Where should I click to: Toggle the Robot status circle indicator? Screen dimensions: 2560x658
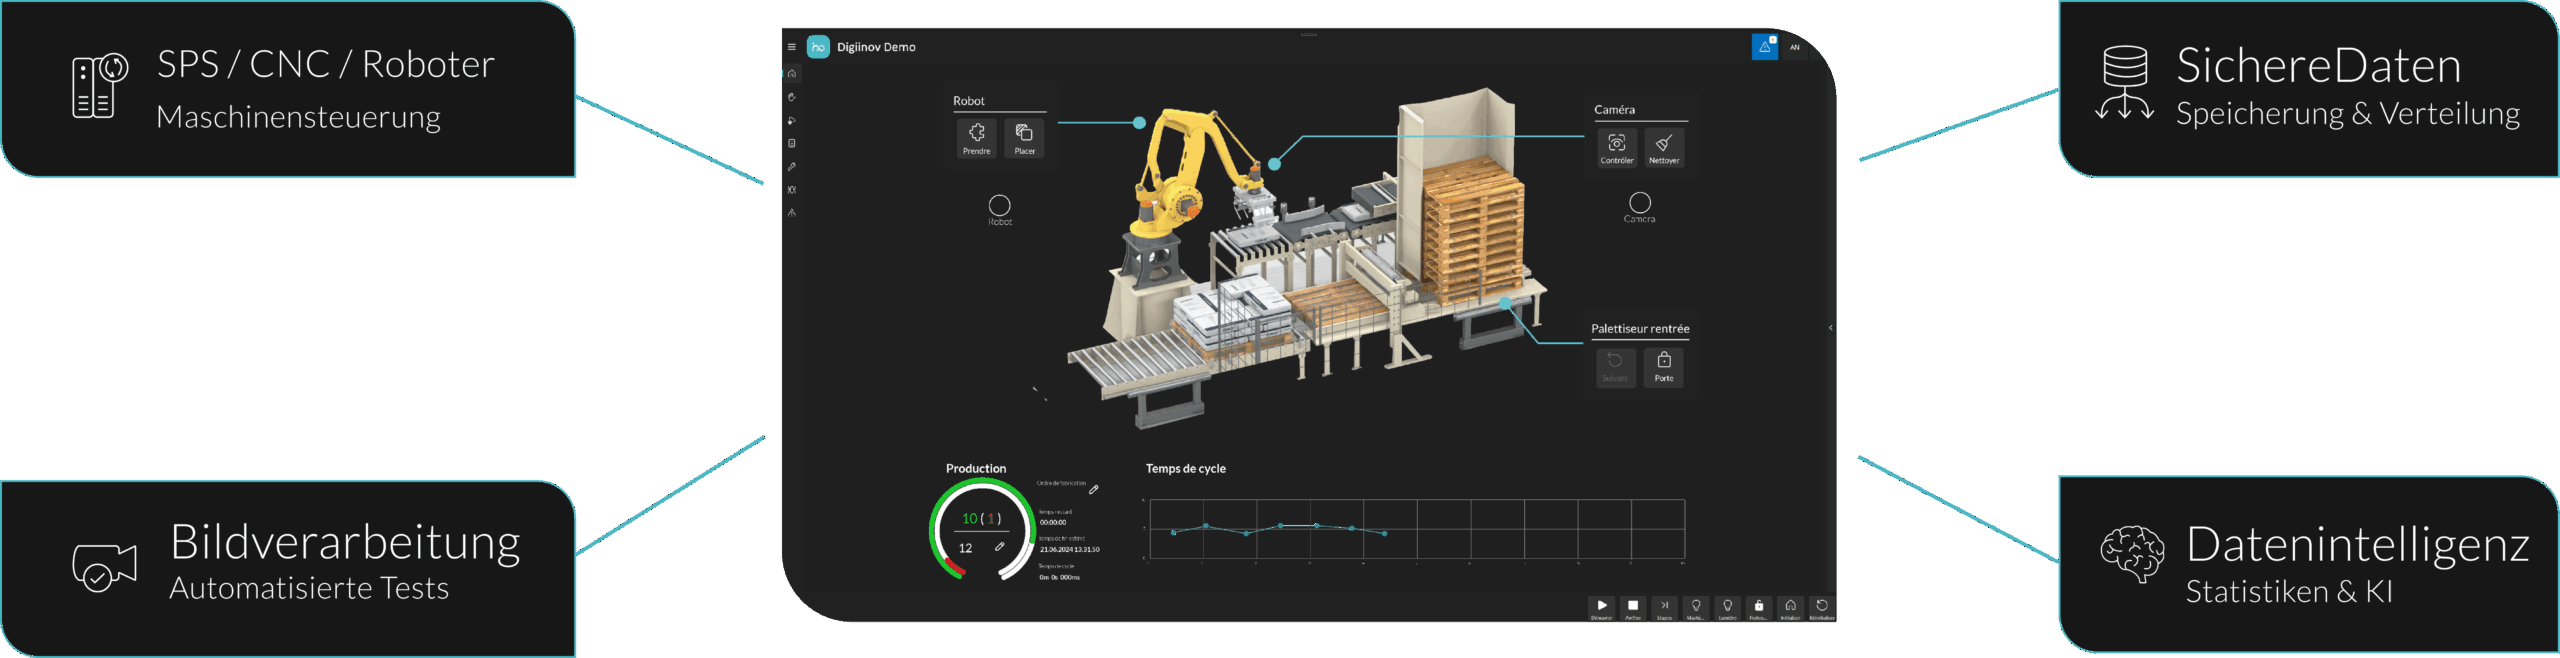[x=999, y=205]
